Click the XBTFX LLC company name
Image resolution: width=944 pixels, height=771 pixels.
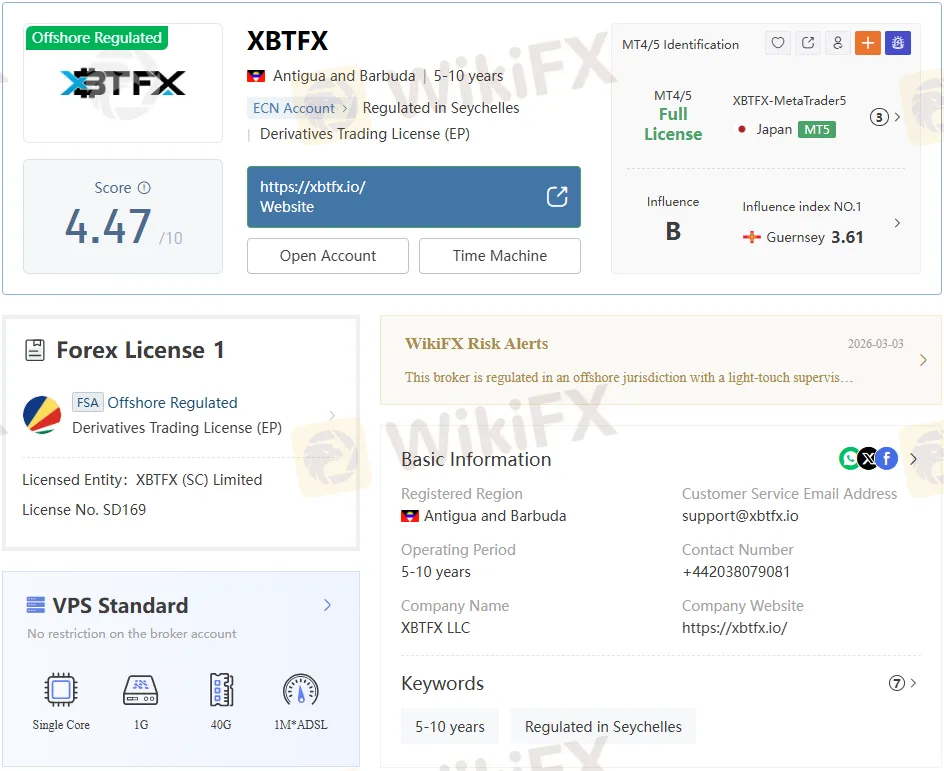tap(435, 628)
